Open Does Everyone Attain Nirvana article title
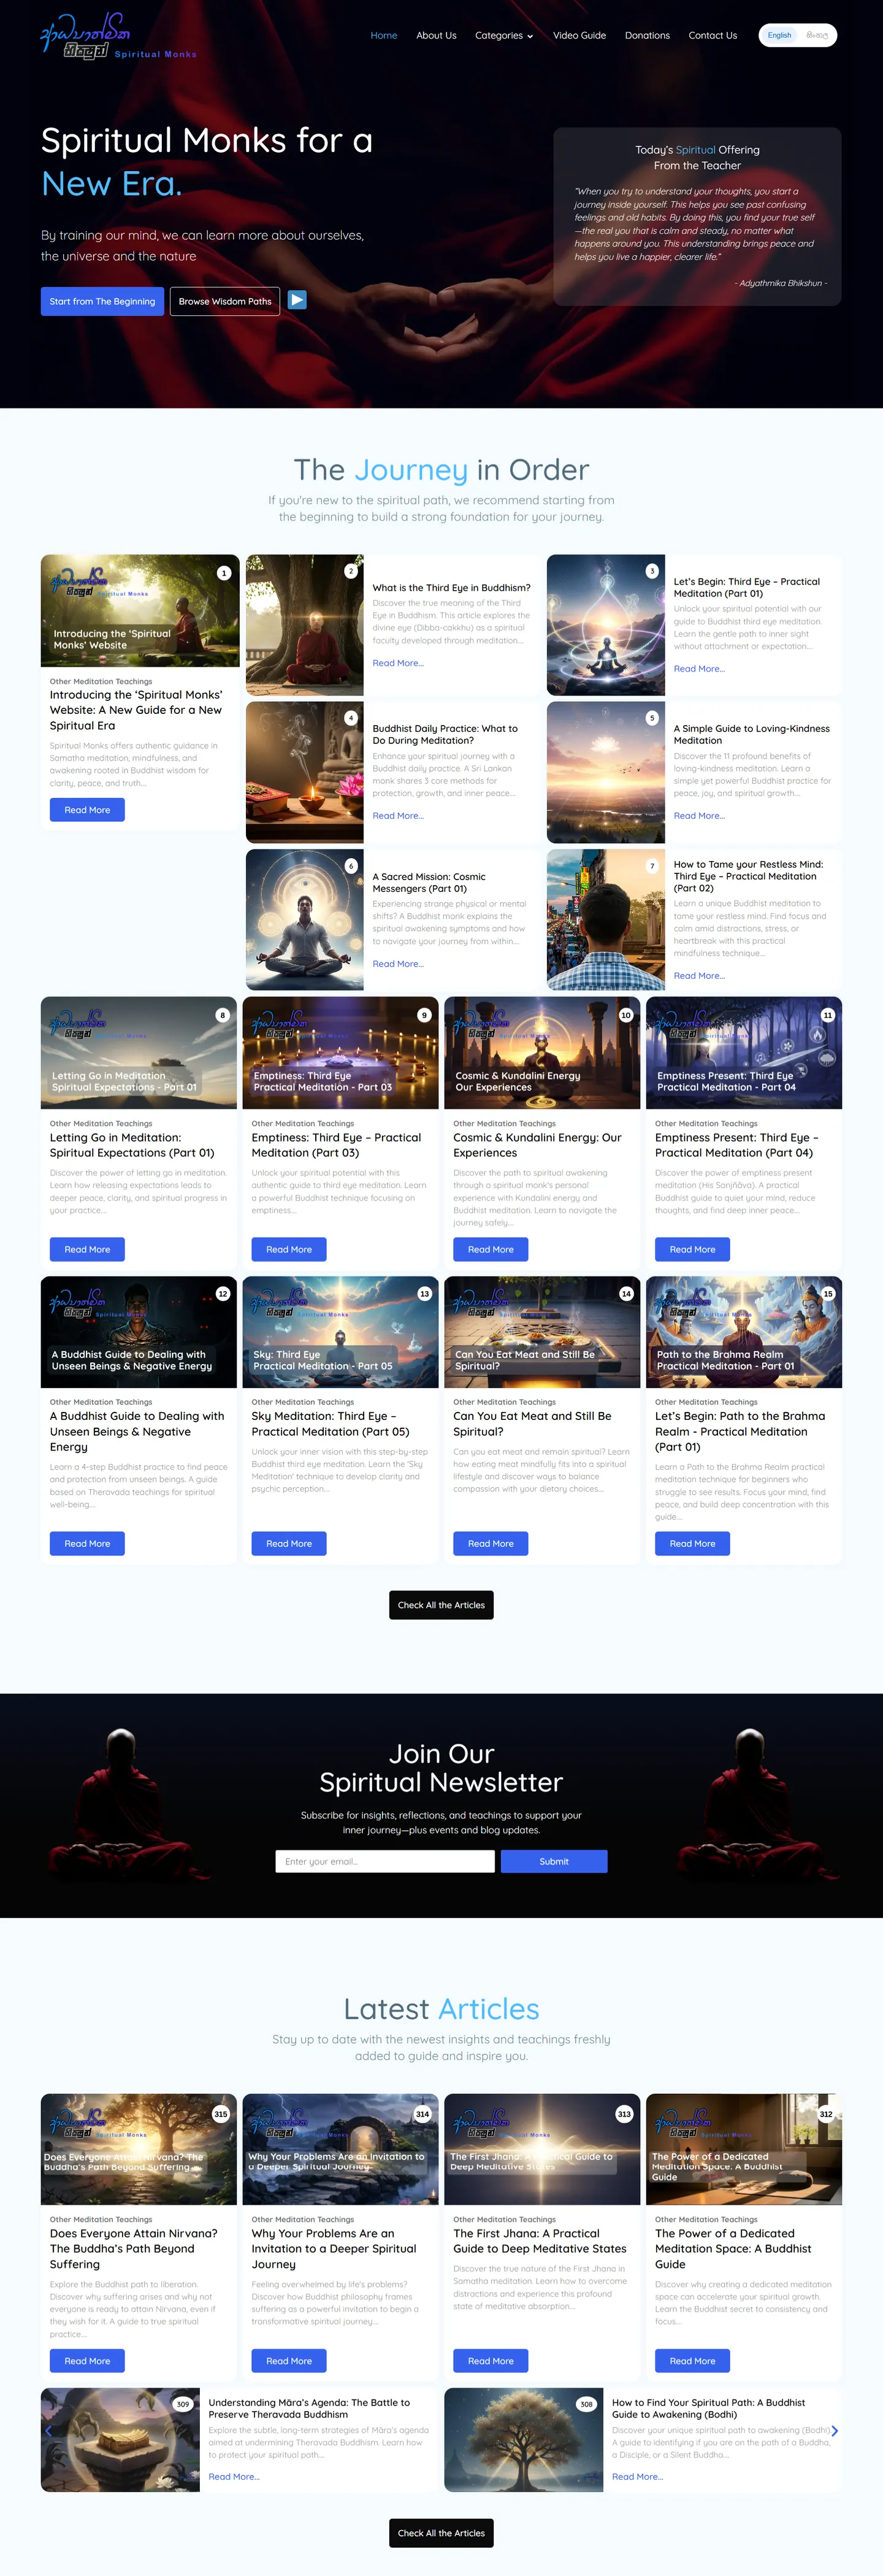Image resolution: width=883 pixels, height=2576 pixels. click(x=134, y=2248)
